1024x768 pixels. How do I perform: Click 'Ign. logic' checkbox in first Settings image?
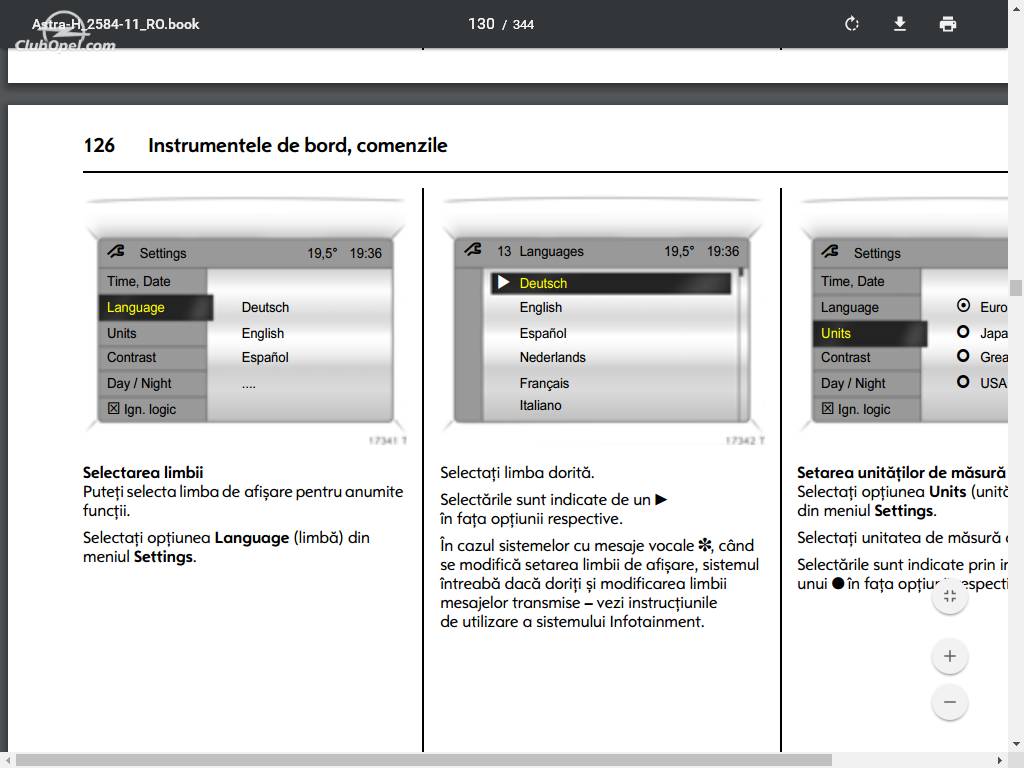coord(114,409)
